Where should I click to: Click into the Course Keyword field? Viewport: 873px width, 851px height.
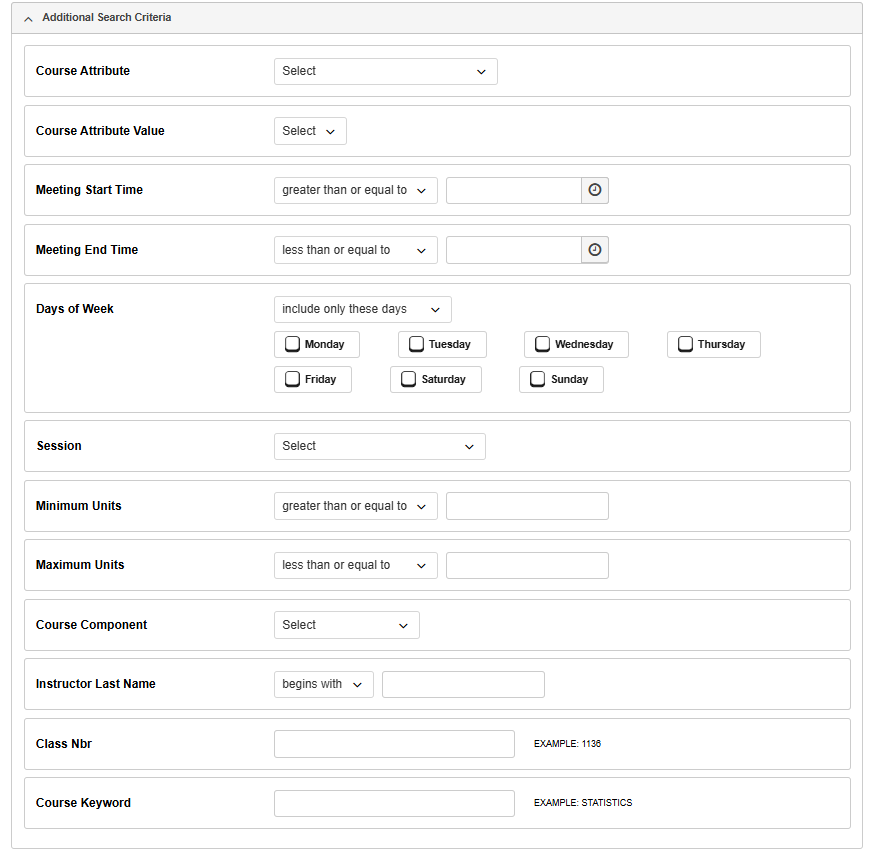(x=394, y=803)
